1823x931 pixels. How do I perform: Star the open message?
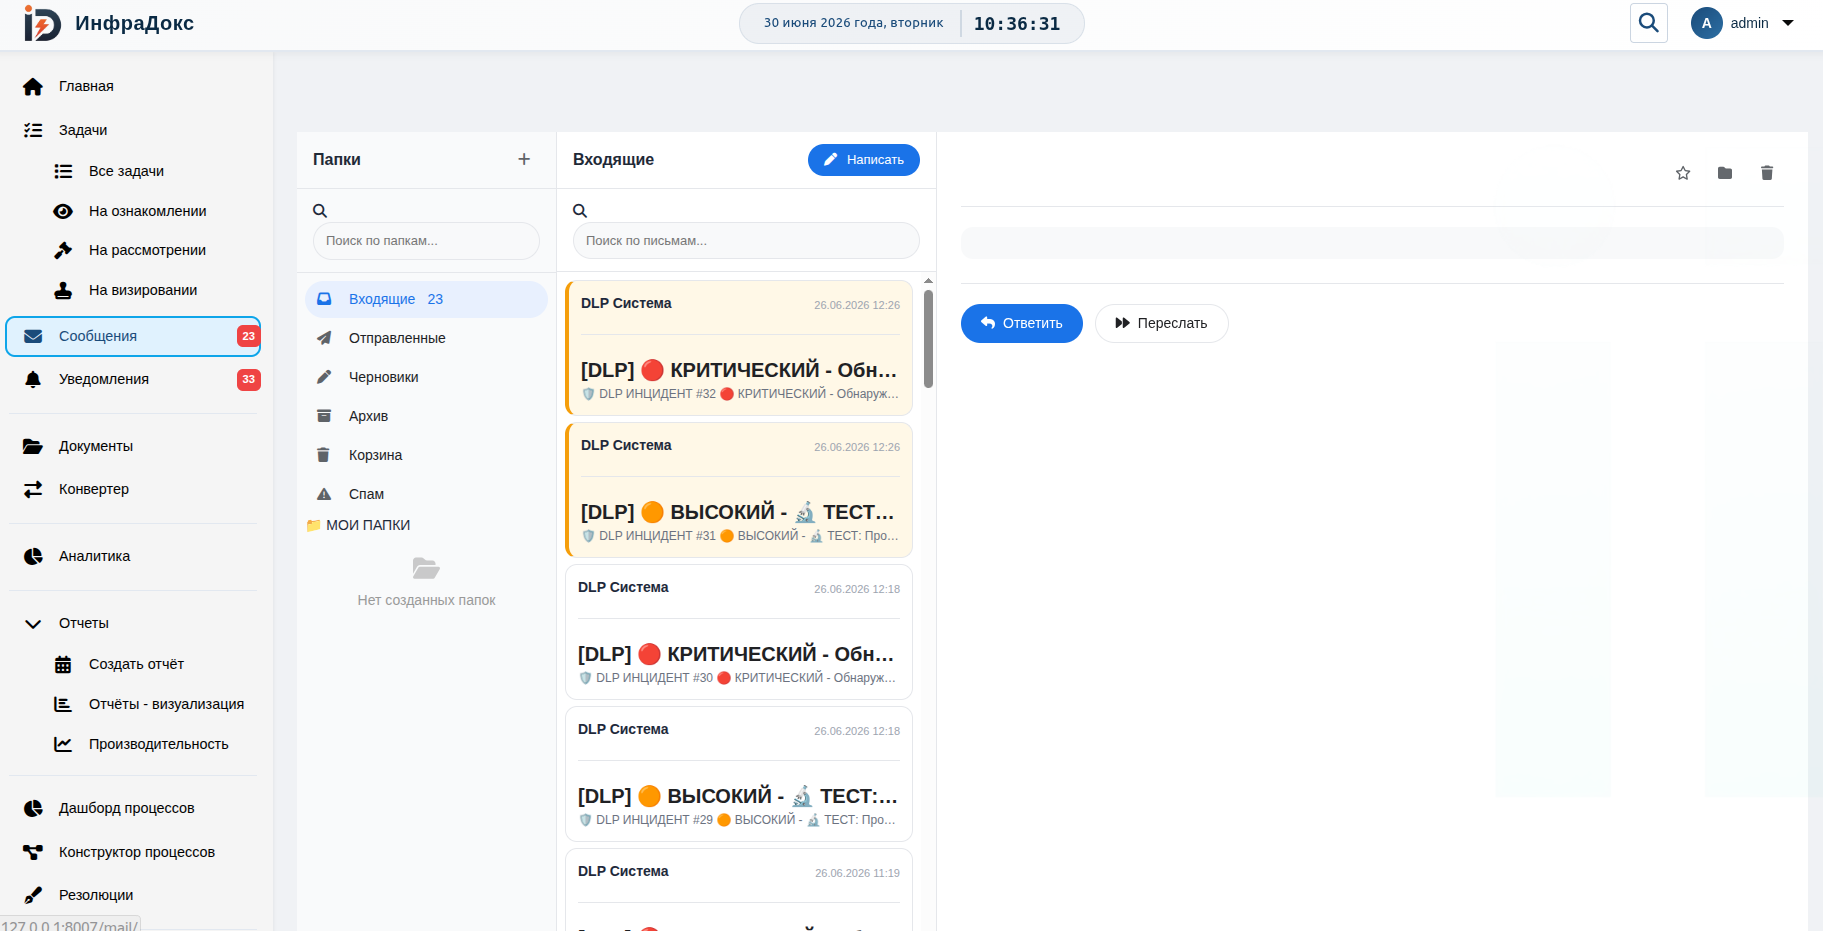pyautogui.click(x=1683, y=173)
